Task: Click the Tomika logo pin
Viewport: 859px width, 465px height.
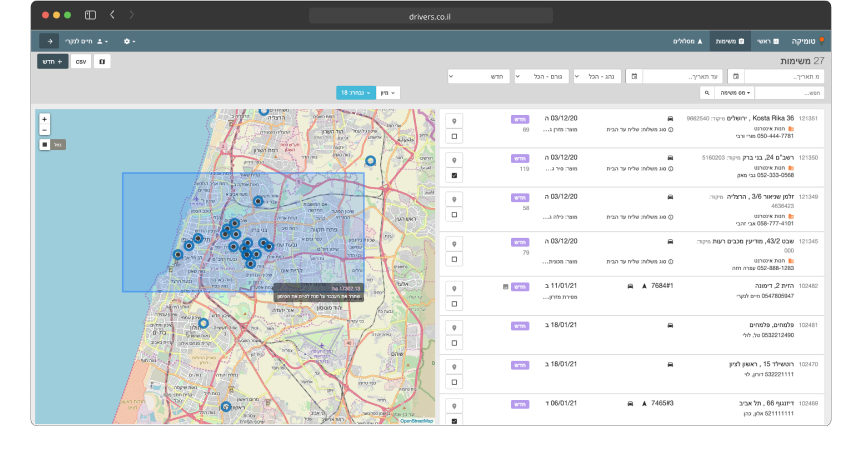Action: pos(821,40)
